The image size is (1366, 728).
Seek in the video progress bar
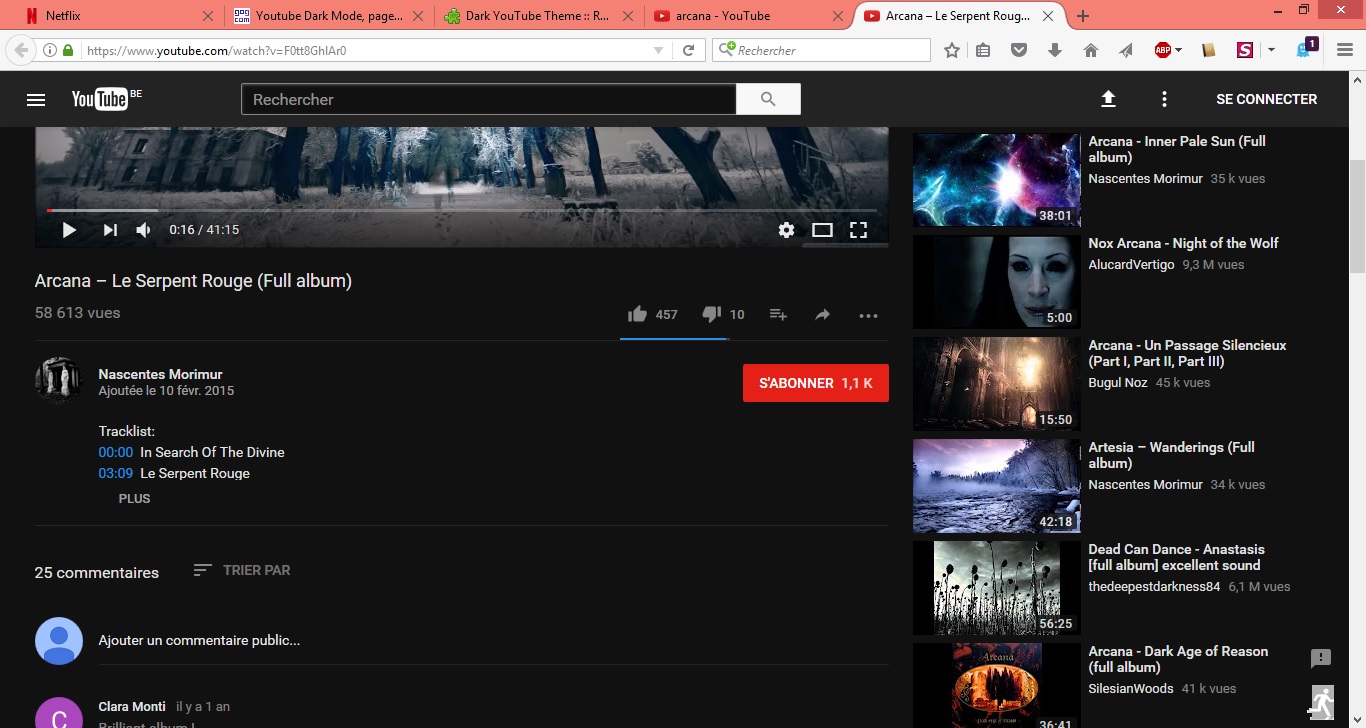click(462, 210)
